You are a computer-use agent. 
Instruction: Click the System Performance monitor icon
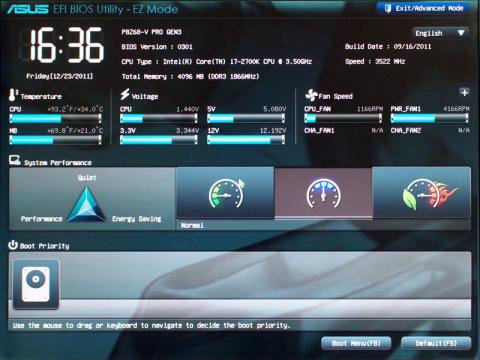point(15,160)
